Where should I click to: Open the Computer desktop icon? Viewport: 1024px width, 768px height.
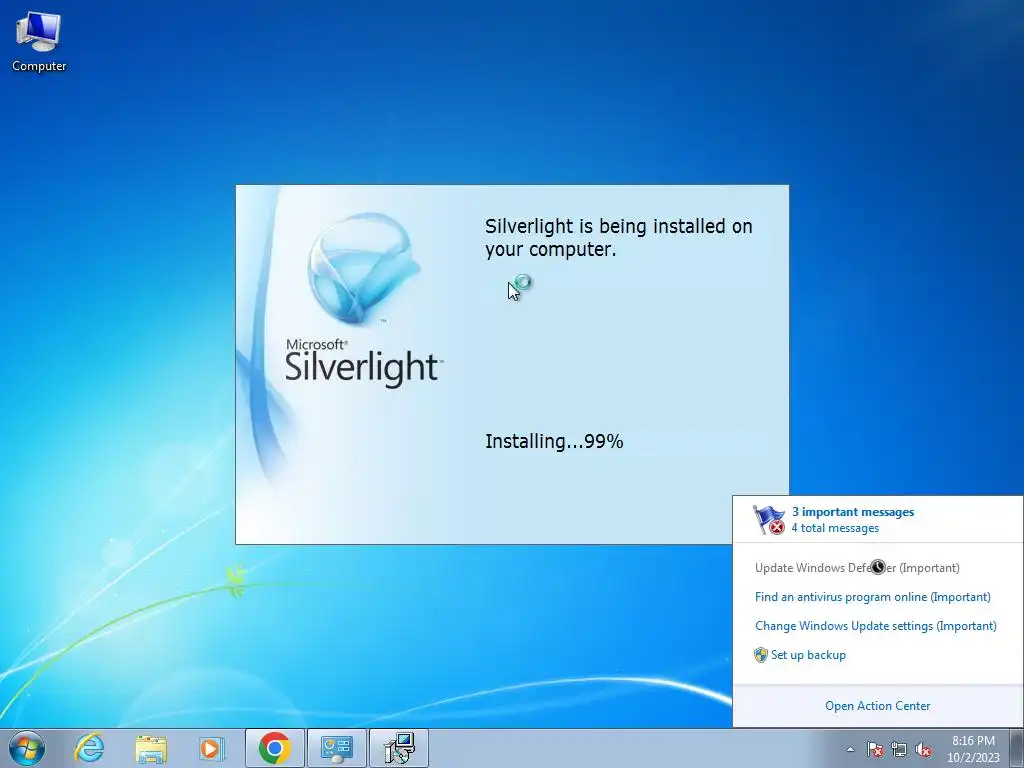pyautogui.click(x=39, y=41)
